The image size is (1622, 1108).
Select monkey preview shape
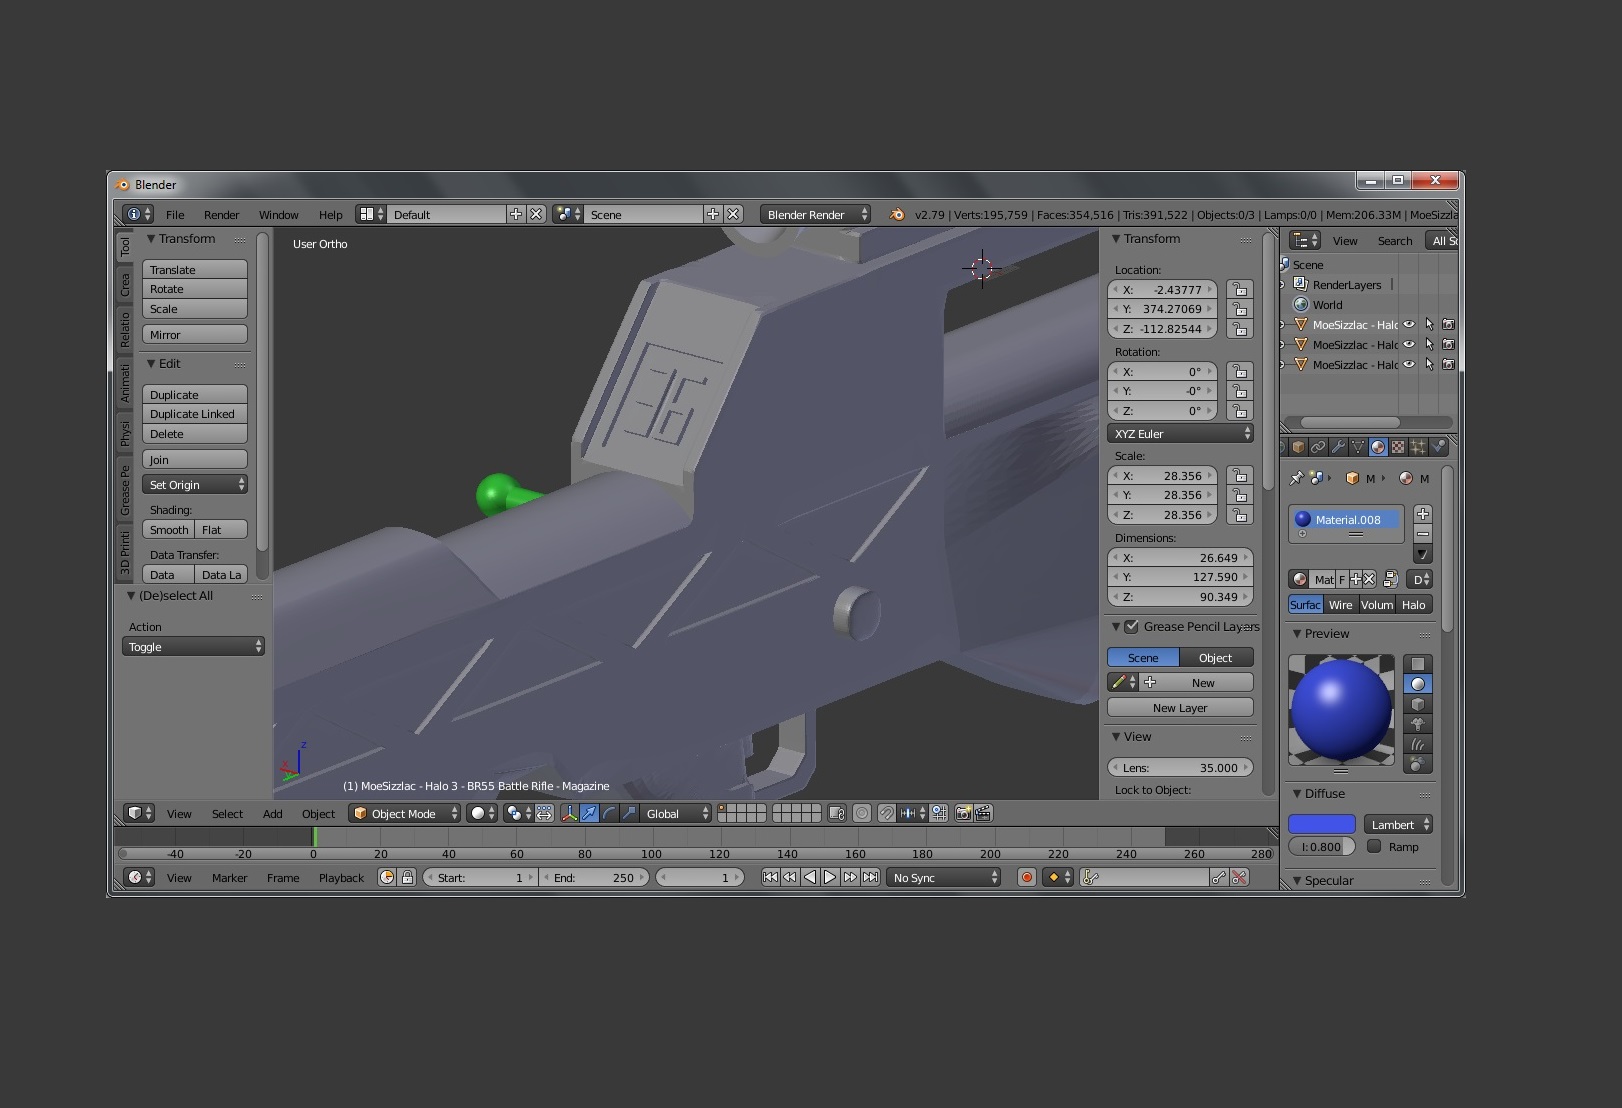1418,724
